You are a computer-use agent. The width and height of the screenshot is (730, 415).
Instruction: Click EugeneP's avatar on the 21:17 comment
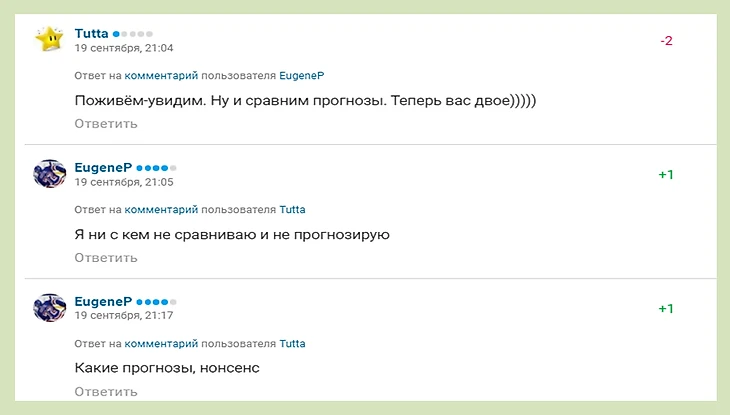49,308
